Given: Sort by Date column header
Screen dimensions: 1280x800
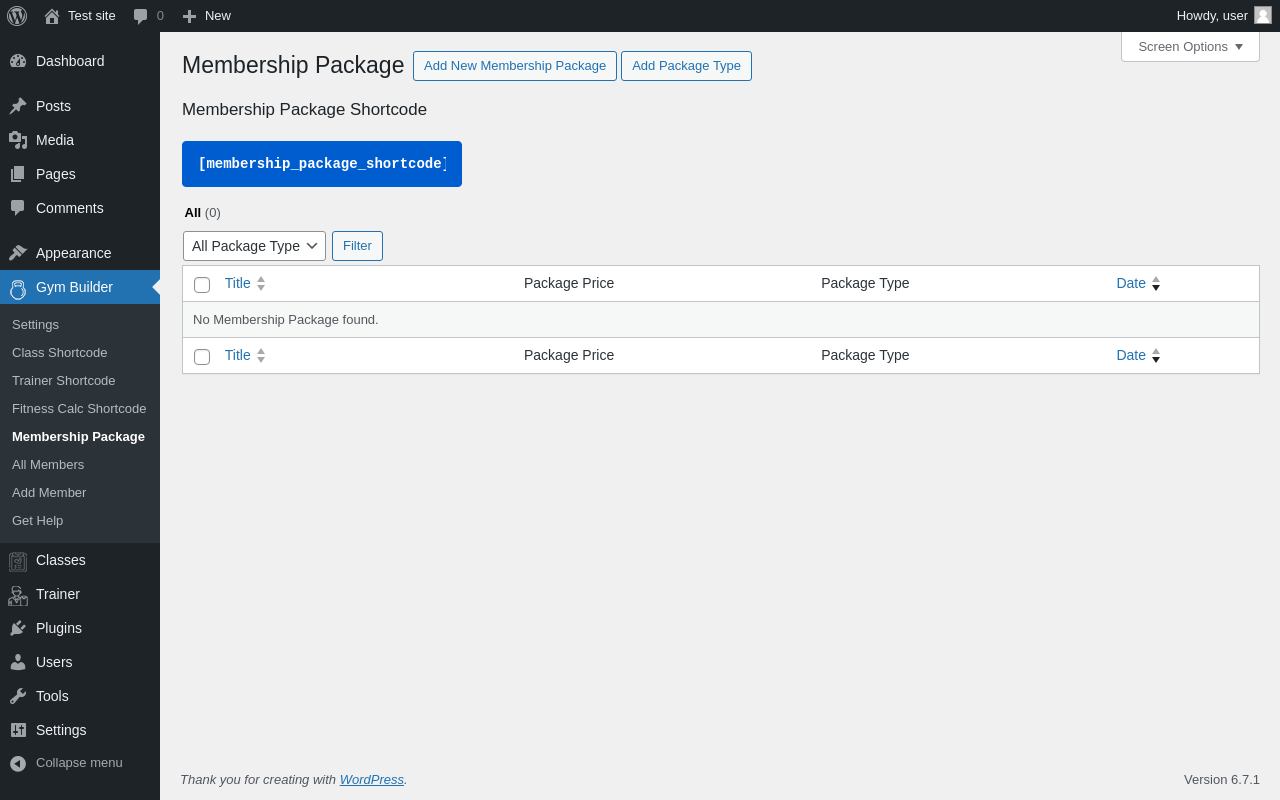Looking at the screenshot, I should point(1131,284).
